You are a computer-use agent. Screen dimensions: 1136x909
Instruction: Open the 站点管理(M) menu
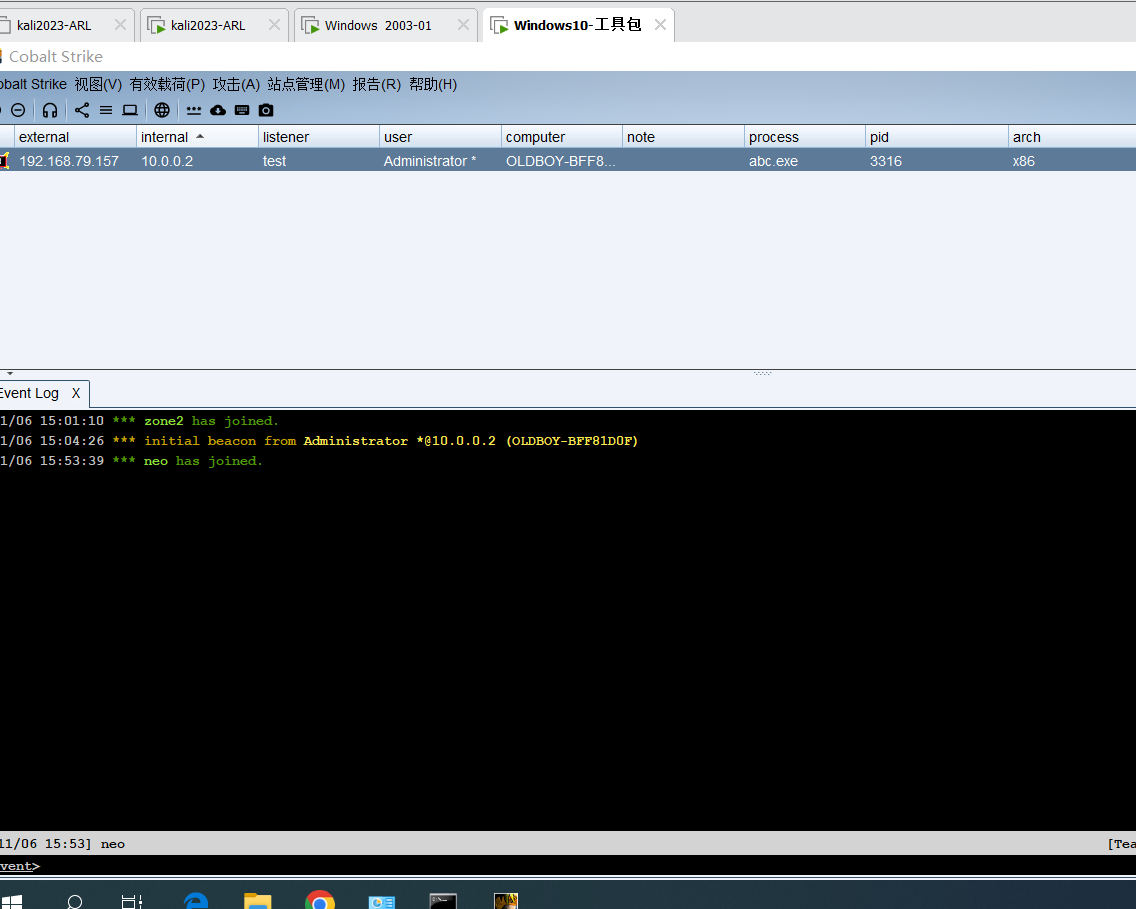(306, 85)
